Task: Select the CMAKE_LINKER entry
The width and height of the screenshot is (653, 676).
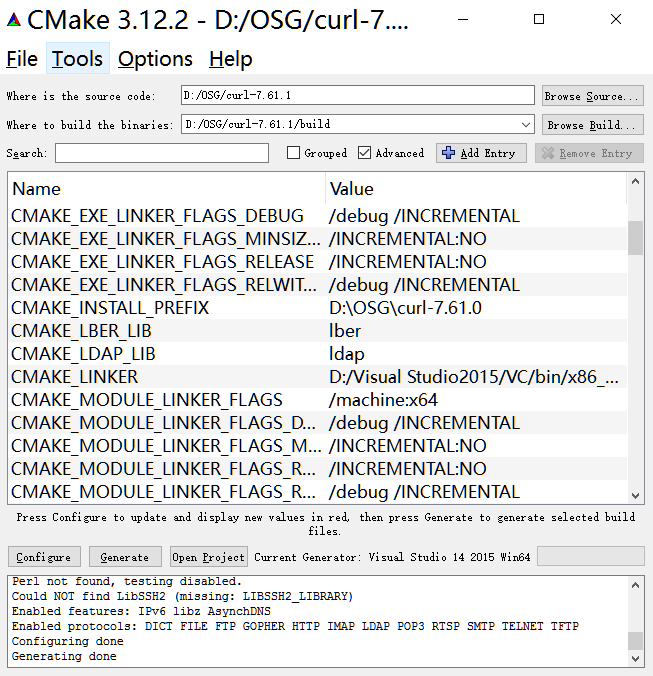Action: pyautogui.click(x=75, y=377)
